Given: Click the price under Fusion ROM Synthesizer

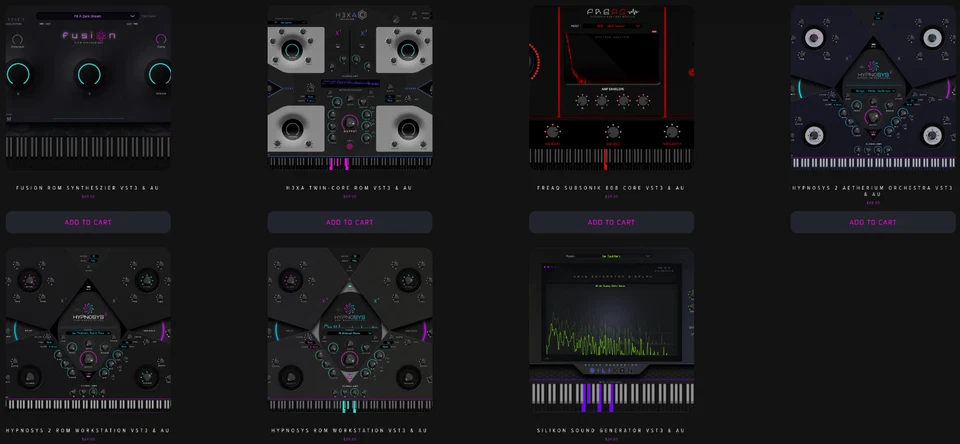Looking at the screenshot, I should click(x=88, y=197).
